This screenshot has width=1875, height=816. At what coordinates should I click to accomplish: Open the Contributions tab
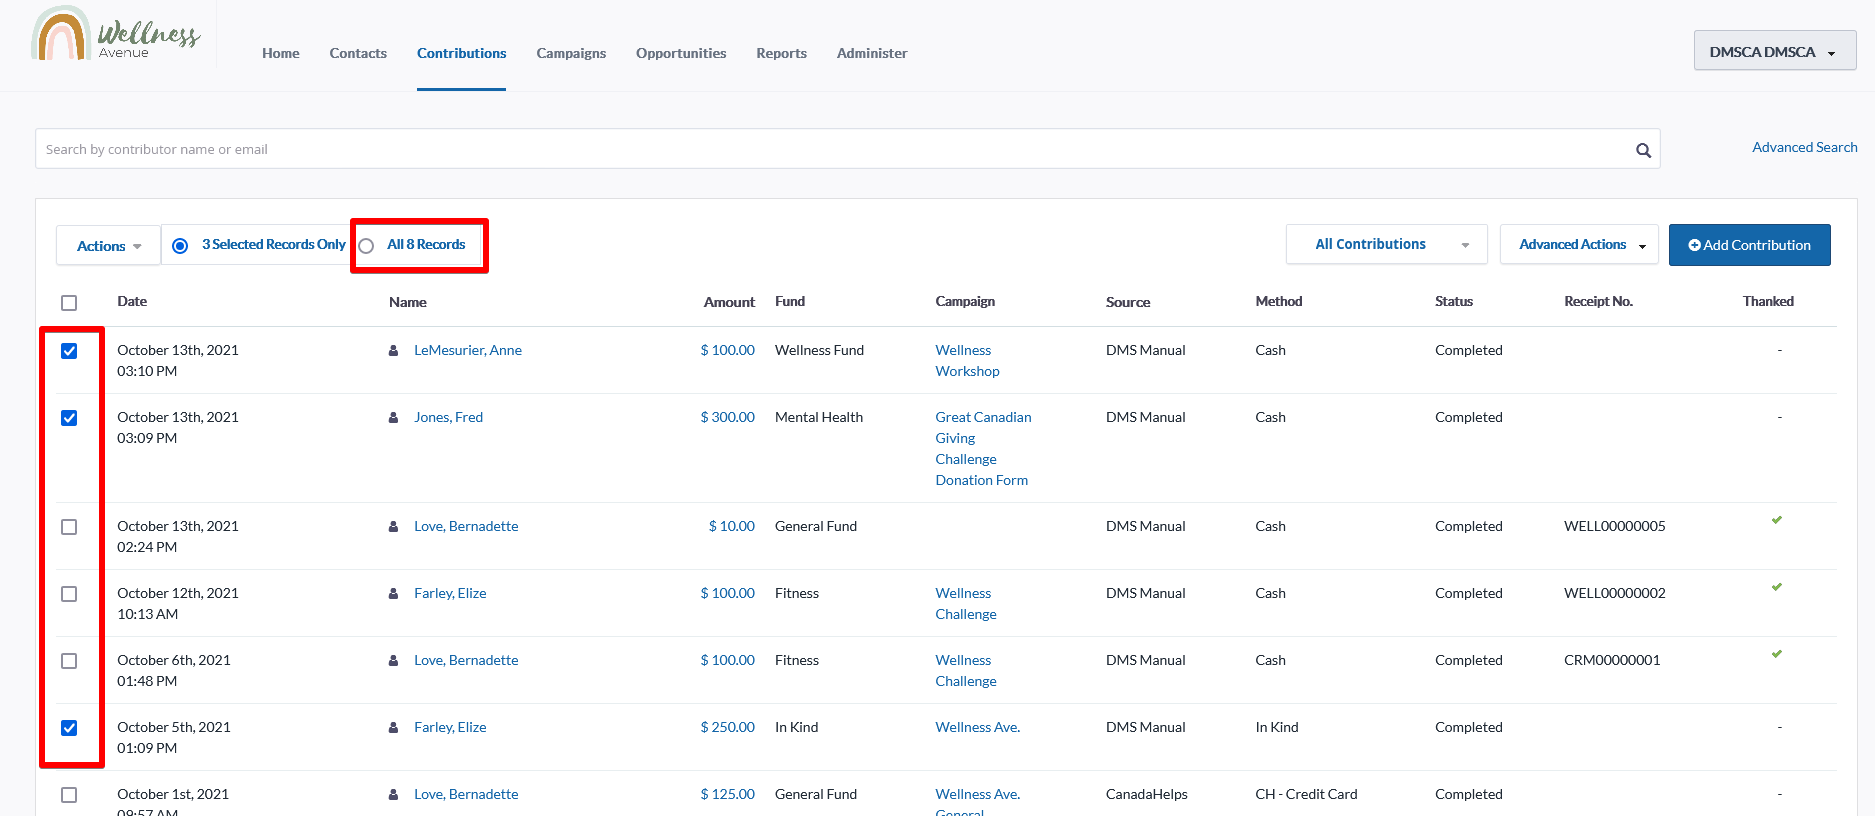pos(462,53)
